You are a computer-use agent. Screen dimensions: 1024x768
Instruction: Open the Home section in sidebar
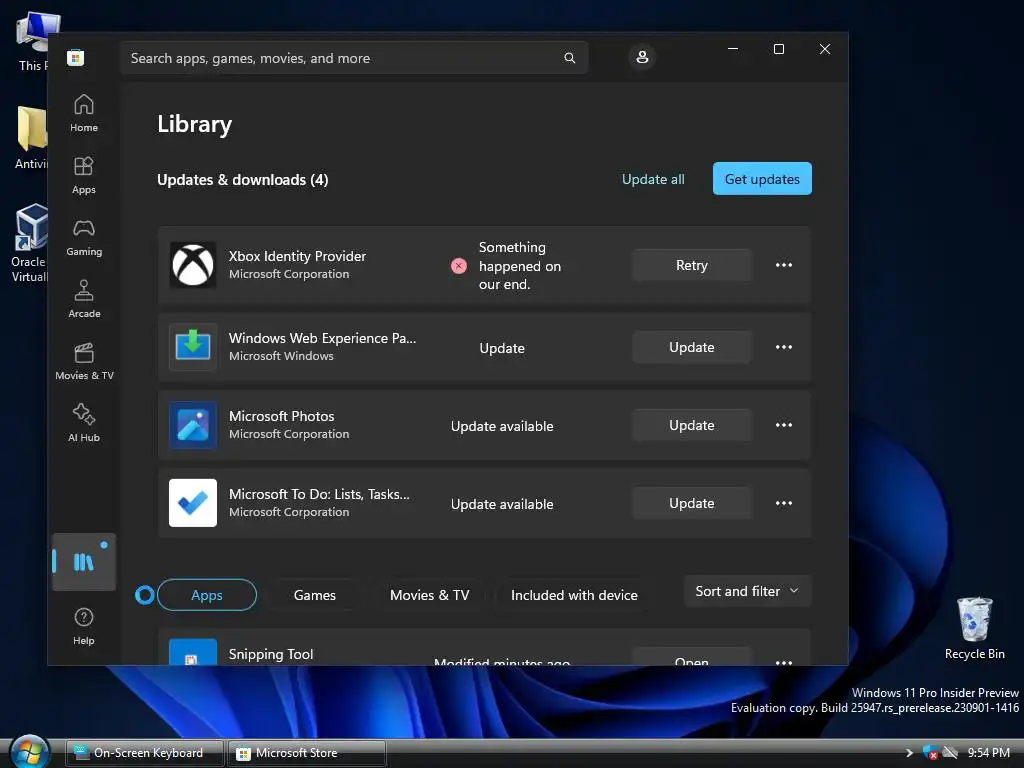pyautogui.click(x=84, y=113)
